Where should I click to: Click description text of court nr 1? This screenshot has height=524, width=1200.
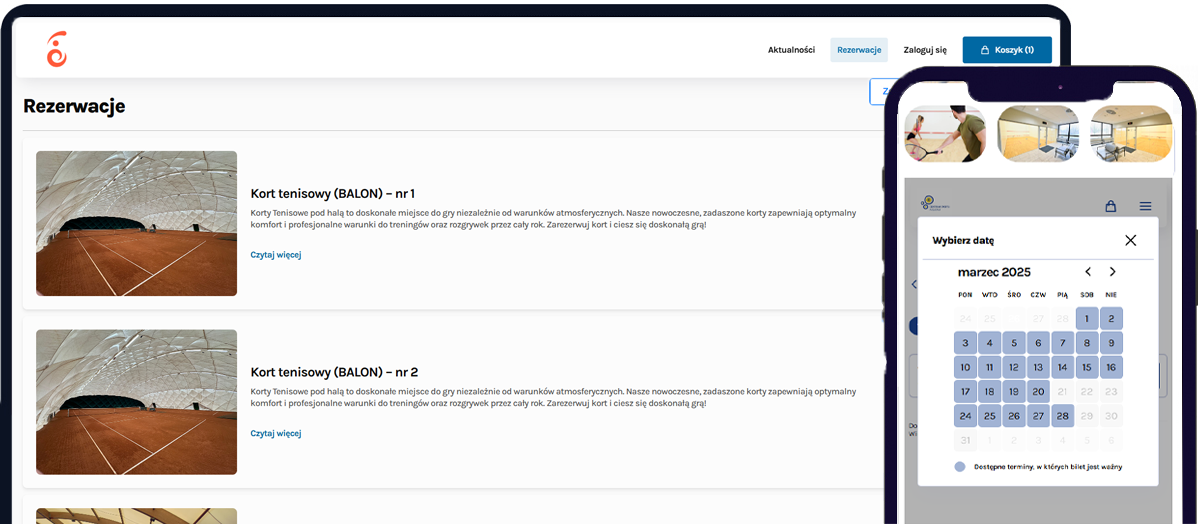click(553, 219)
